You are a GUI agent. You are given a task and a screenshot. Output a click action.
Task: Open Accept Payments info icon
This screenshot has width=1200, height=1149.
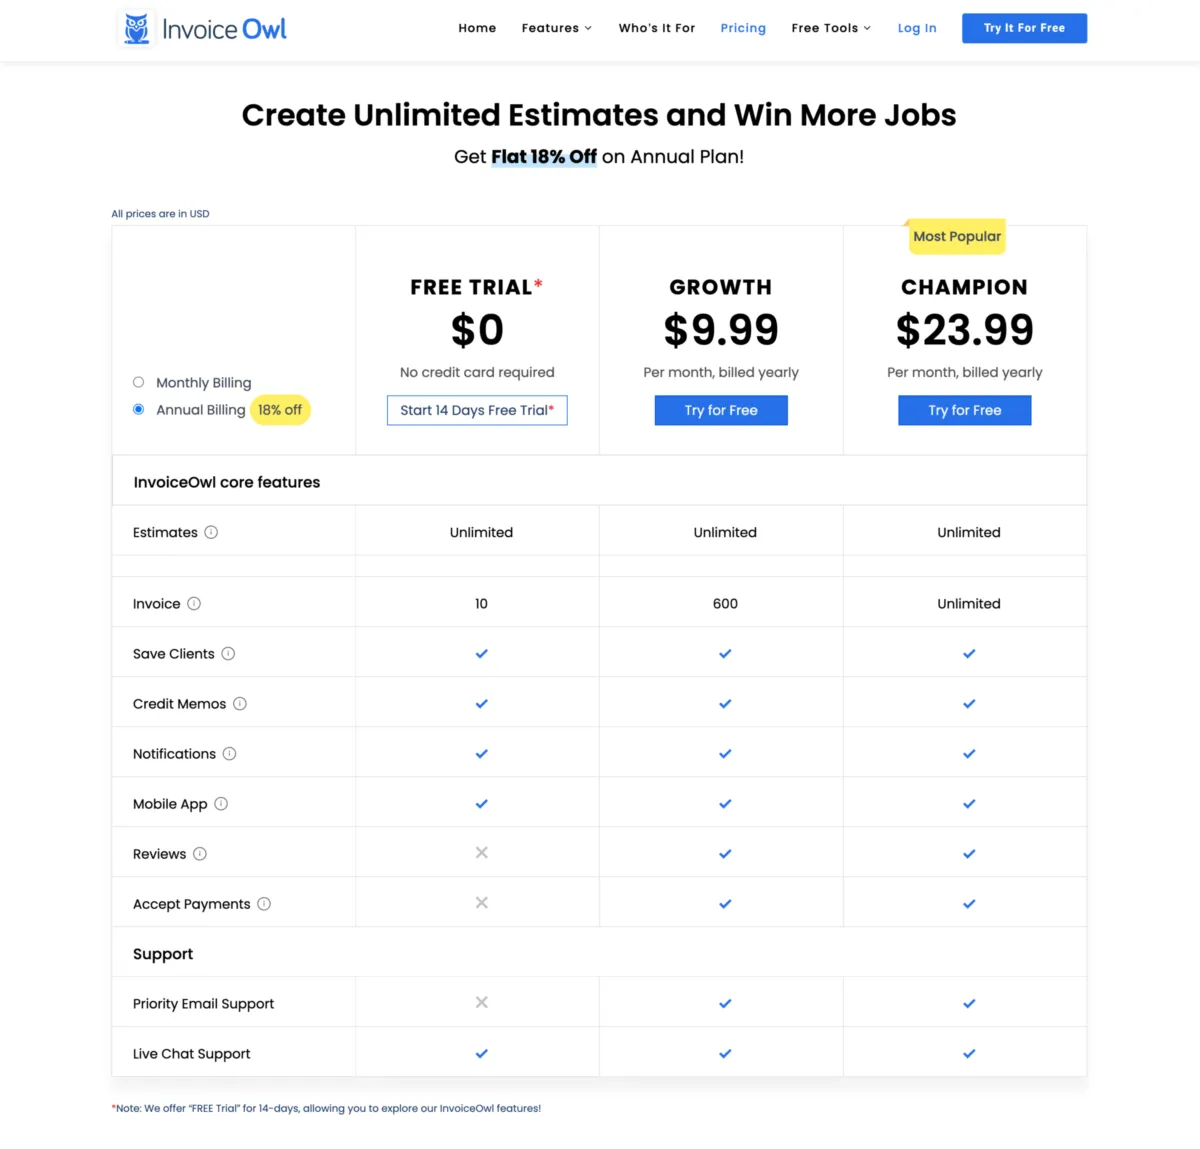tap(264, 903)
